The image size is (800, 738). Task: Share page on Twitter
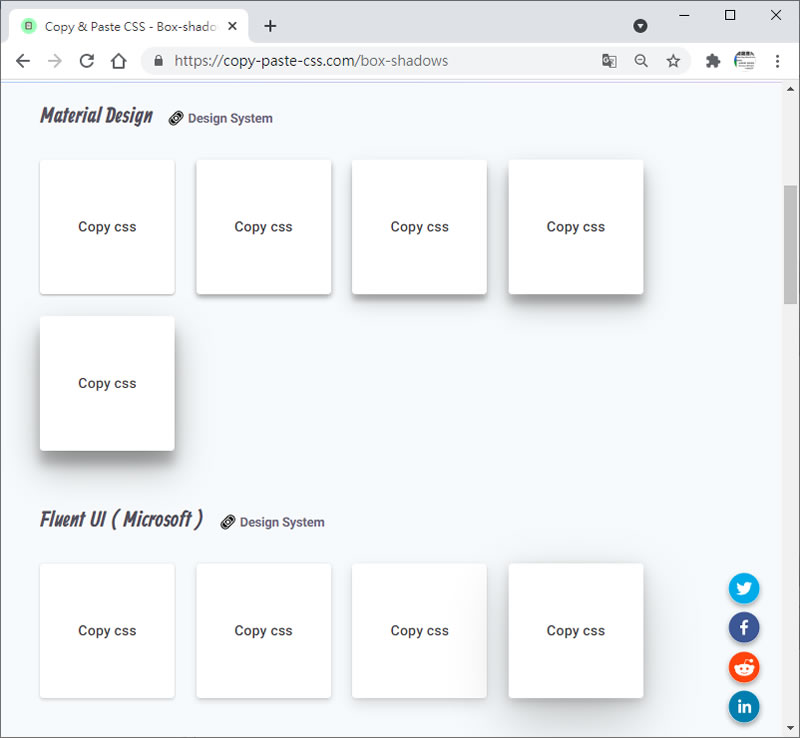point(744,588)
